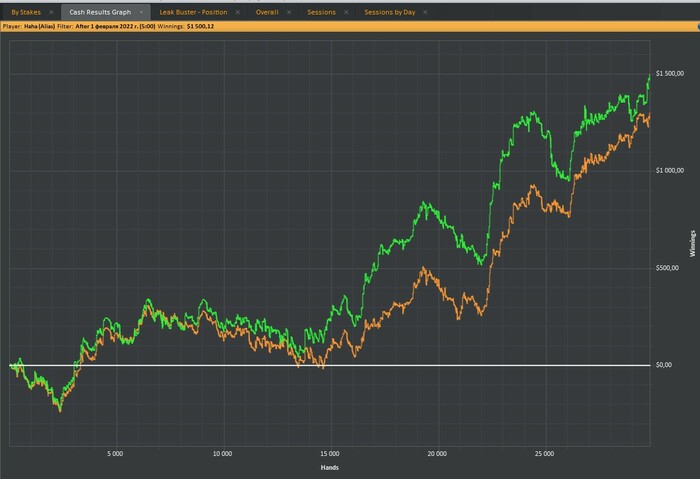Close the By Stakes tab
This screenshot has width=700, height=479.
point(51,12)
